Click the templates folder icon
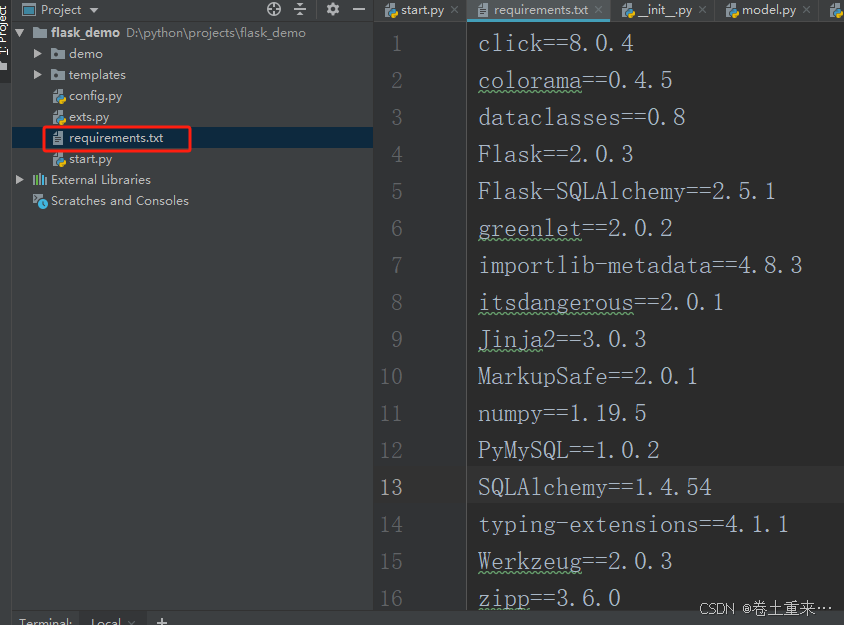The image size is (844, 625). pos(58,75)
